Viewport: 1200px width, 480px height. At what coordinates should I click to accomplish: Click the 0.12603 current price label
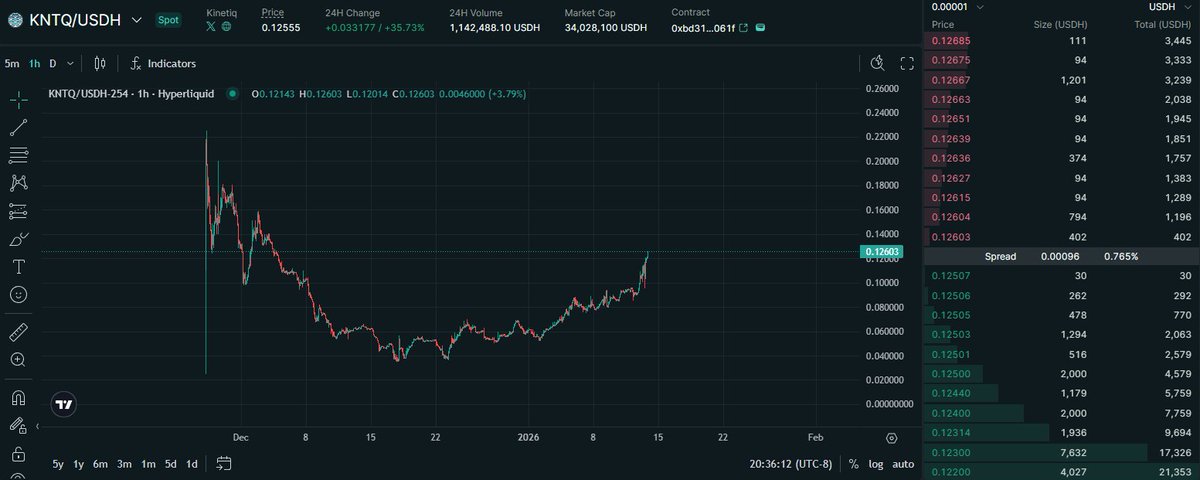pyautogui.click(x=881, y=252)
